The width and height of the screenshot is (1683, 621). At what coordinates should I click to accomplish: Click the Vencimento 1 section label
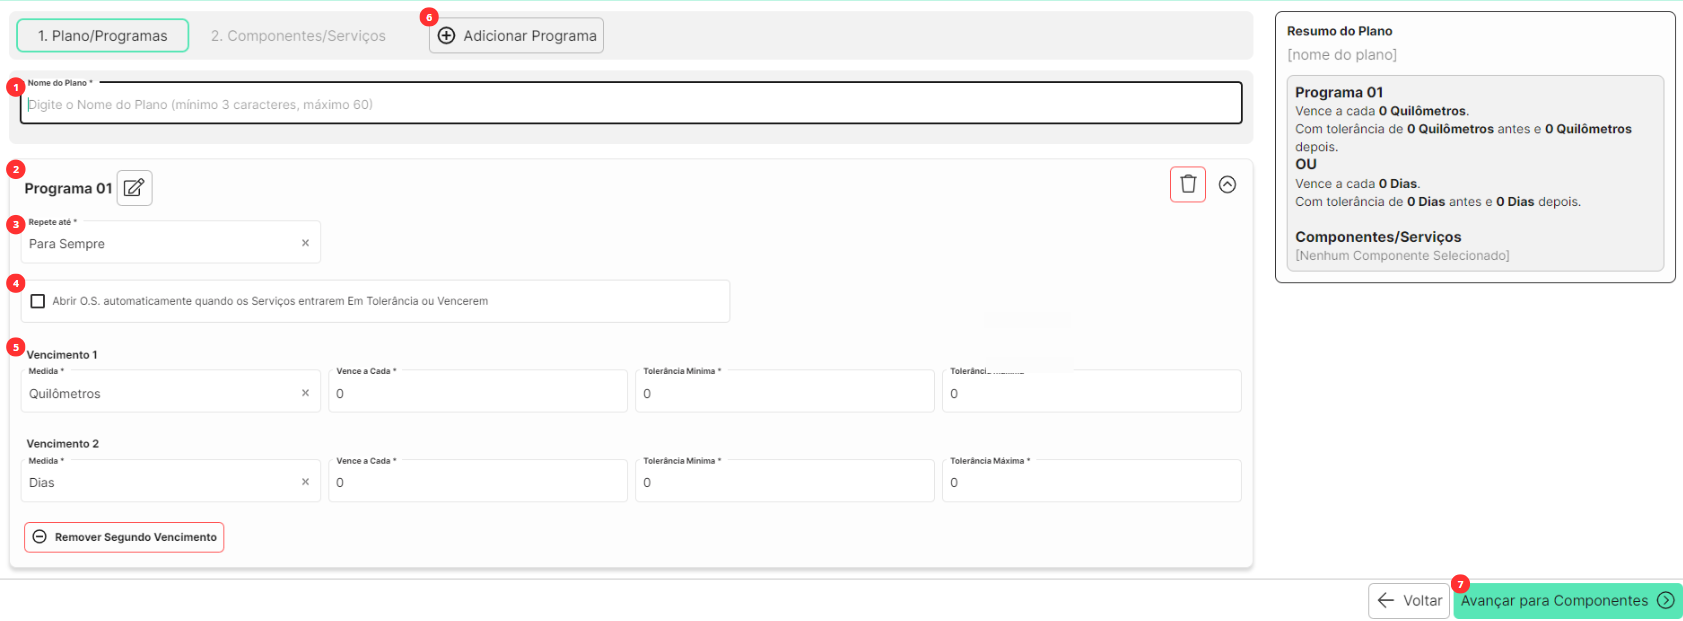click(x=62, y=355)
